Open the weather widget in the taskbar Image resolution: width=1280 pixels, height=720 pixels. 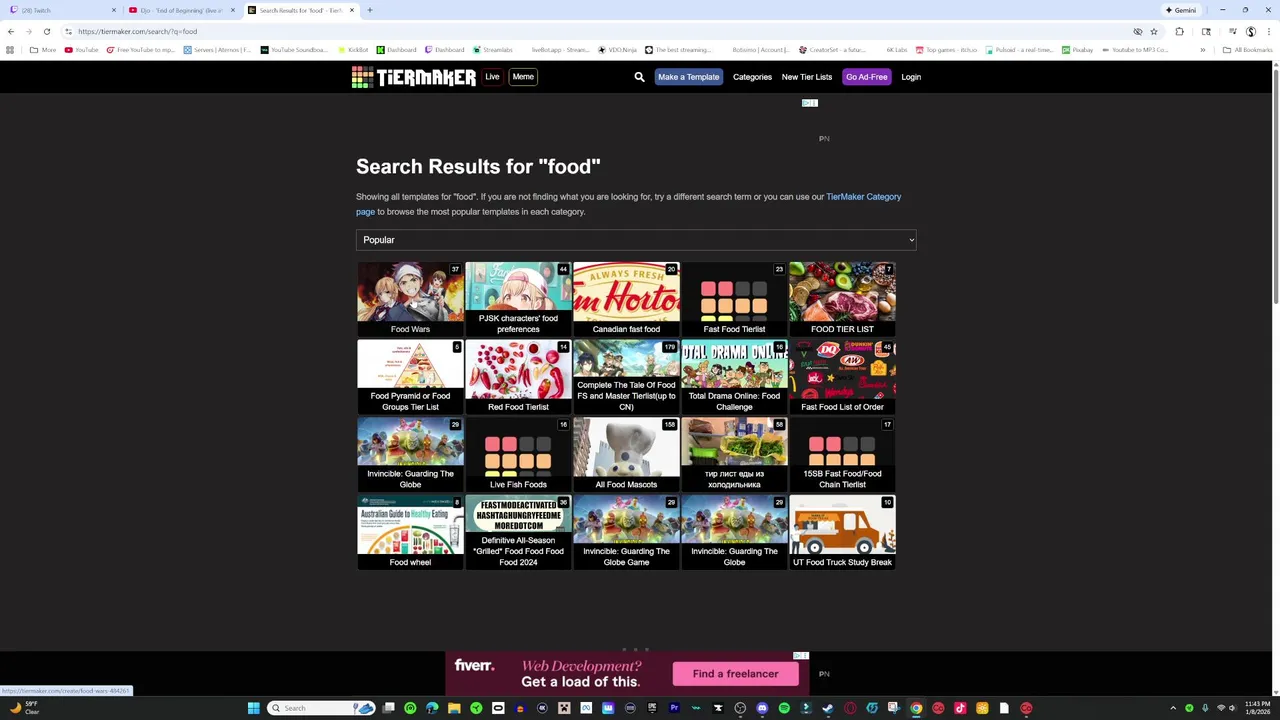(x=24, y=708)
